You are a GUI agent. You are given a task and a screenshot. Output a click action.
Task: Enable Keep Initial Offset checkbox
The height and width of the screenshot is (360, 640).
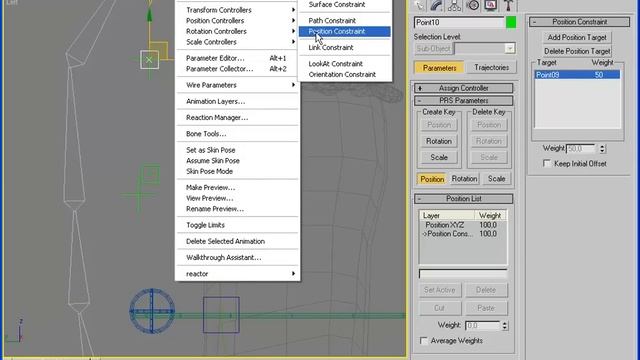pyautogui.click(x=547, y=164)
